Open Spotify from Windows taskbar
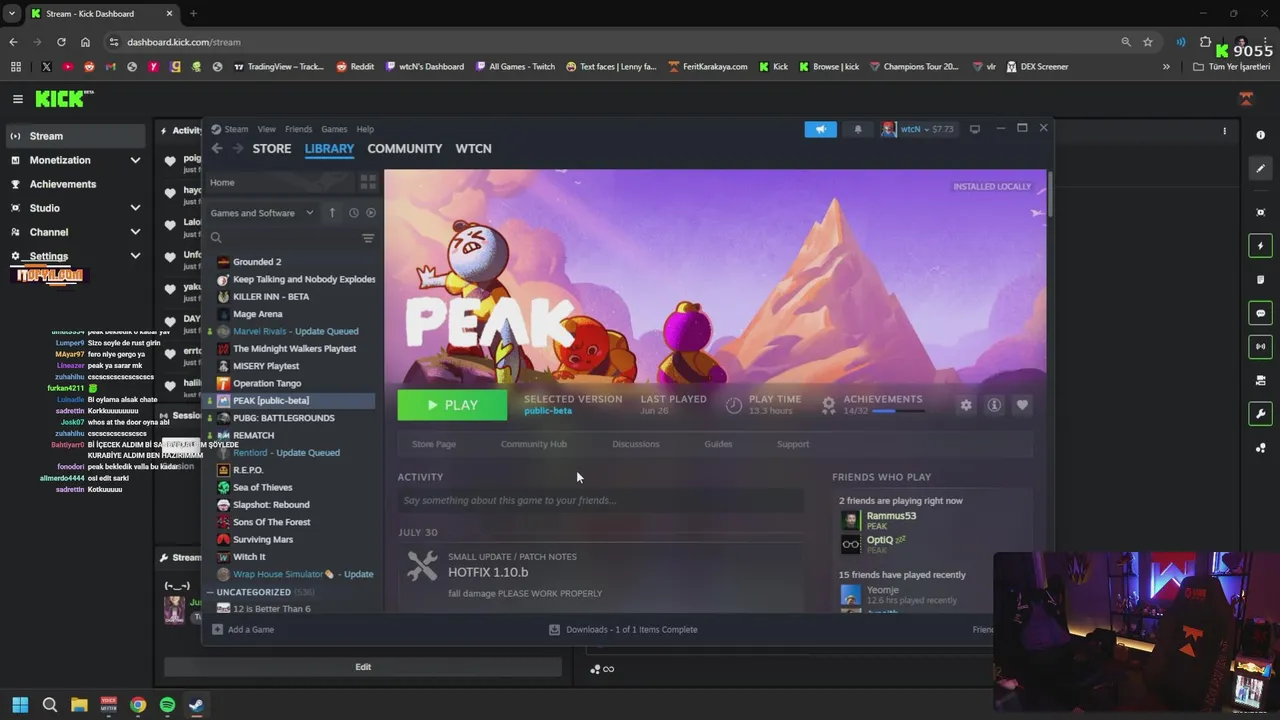Image resolution: width=1280 pixels, height=720 pixels. [x=167, y=705]
